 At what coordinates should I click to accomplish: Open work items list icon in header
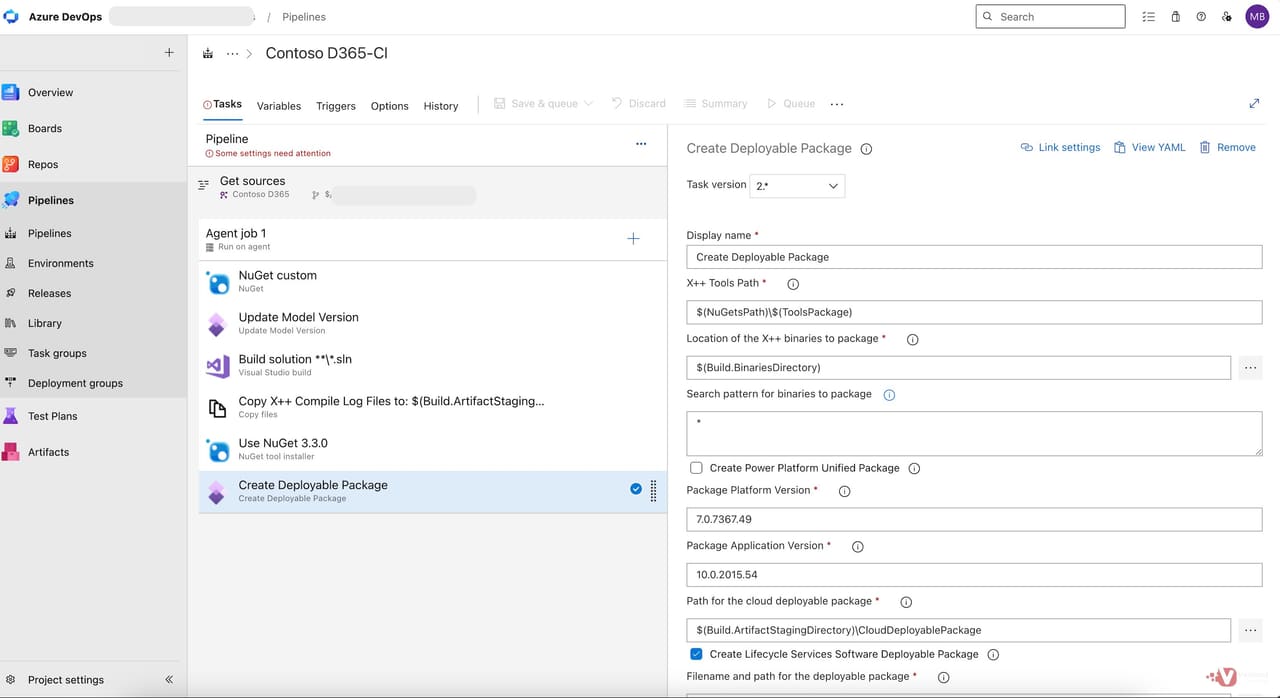click(1148, 17)
